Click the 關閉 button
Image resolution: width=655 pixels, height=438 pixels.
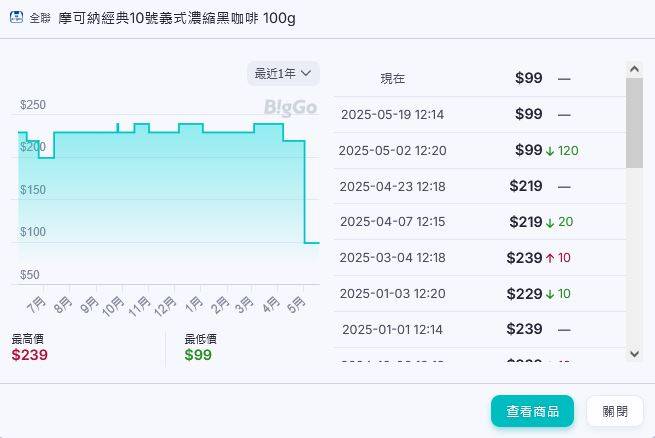615,411
